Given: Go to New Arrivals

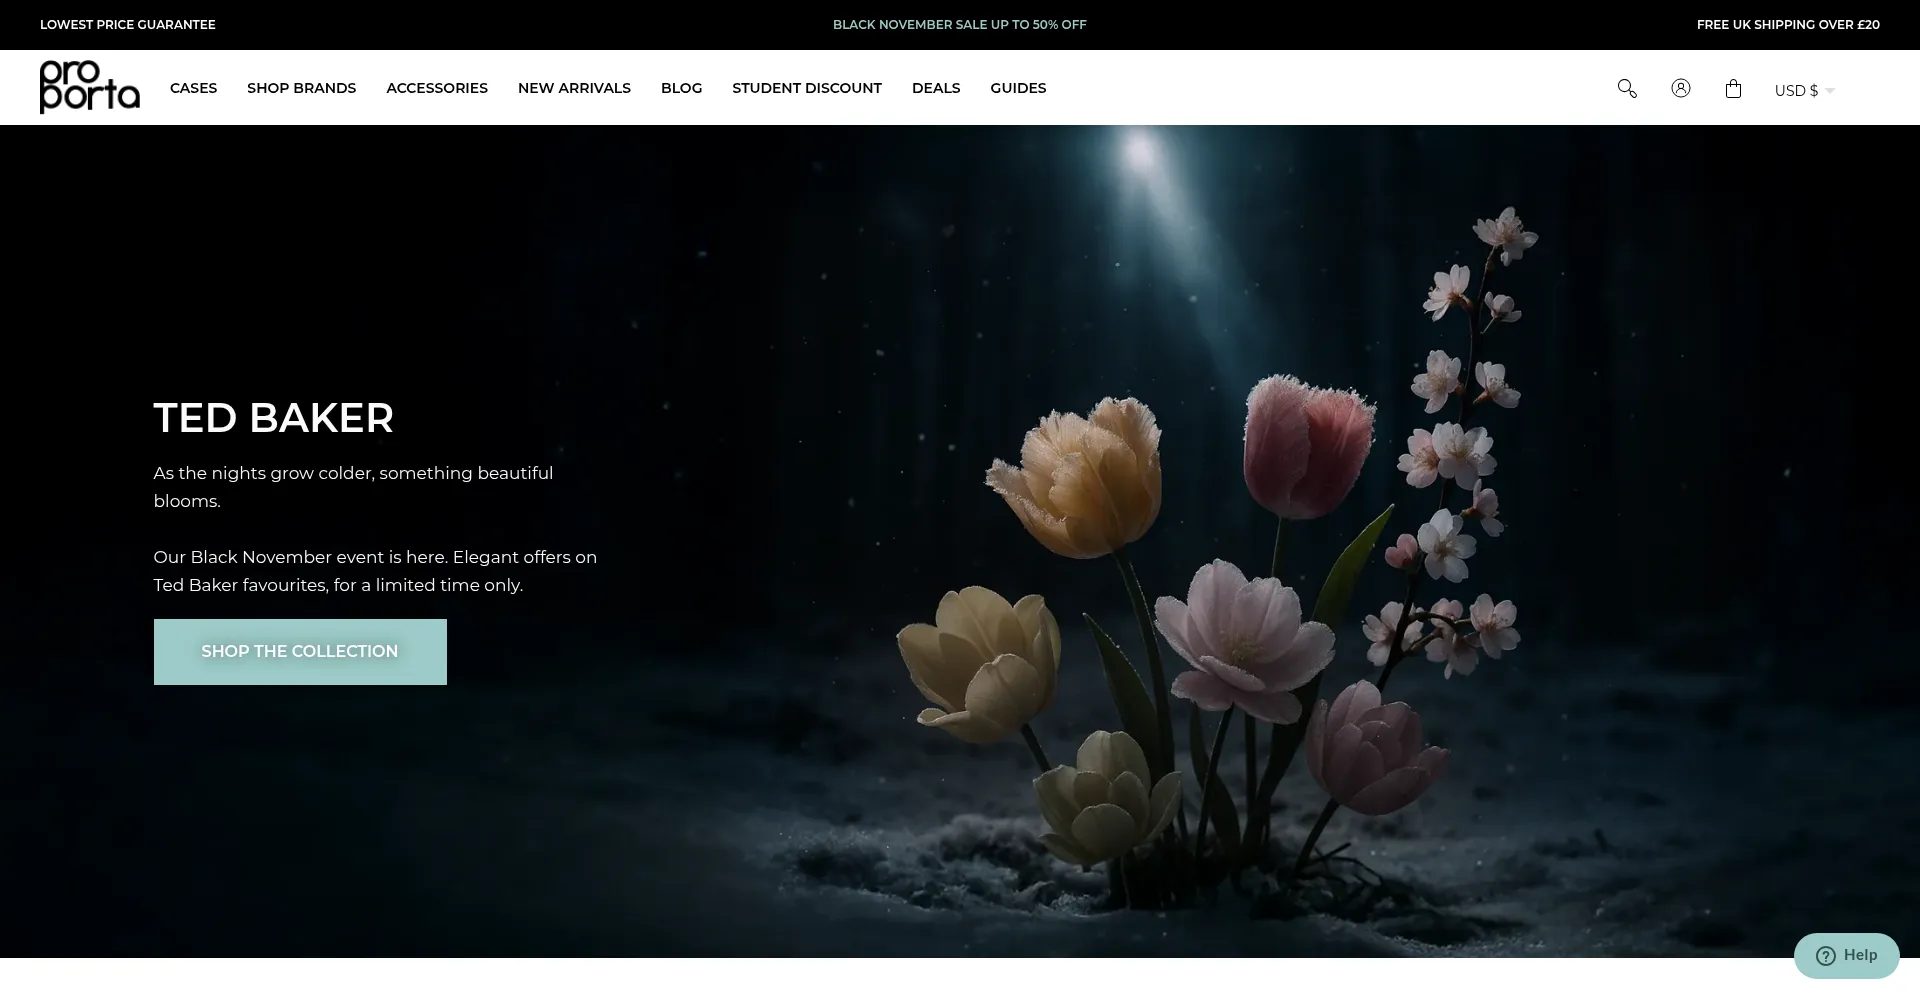Looking at the screenshot, I should (574, 88).
